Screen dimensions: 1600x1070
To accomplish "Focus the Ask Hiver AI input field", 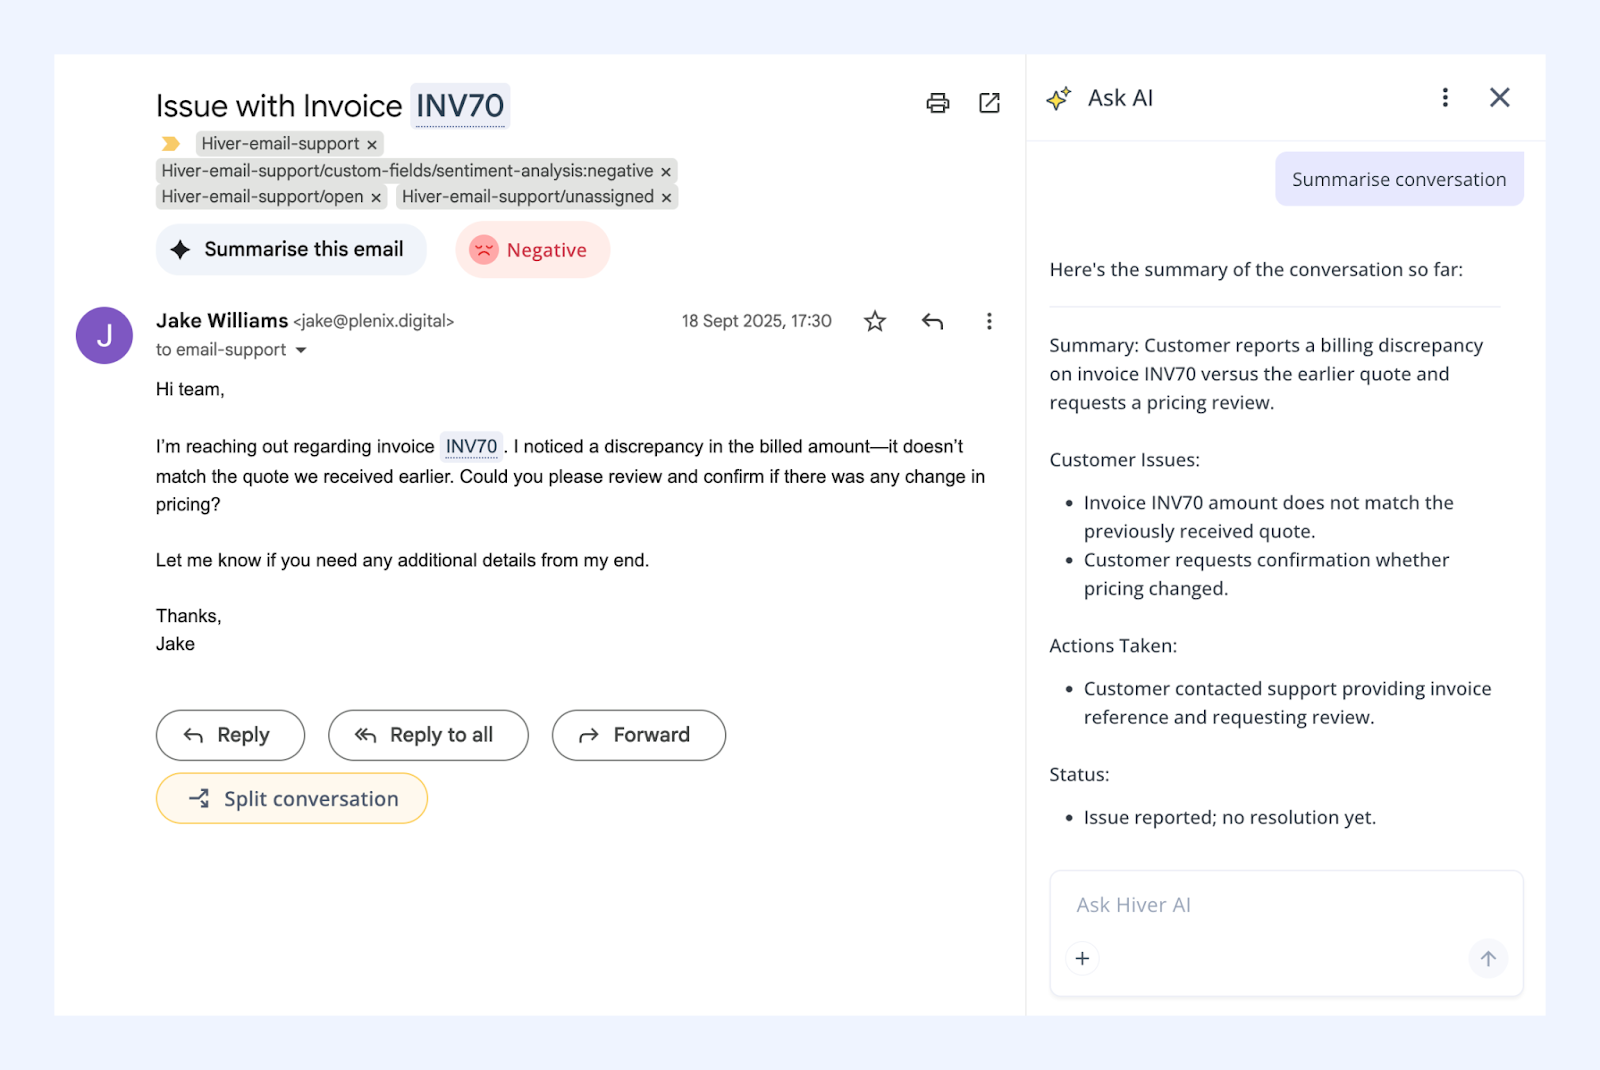I will [x=1286, y=932].
